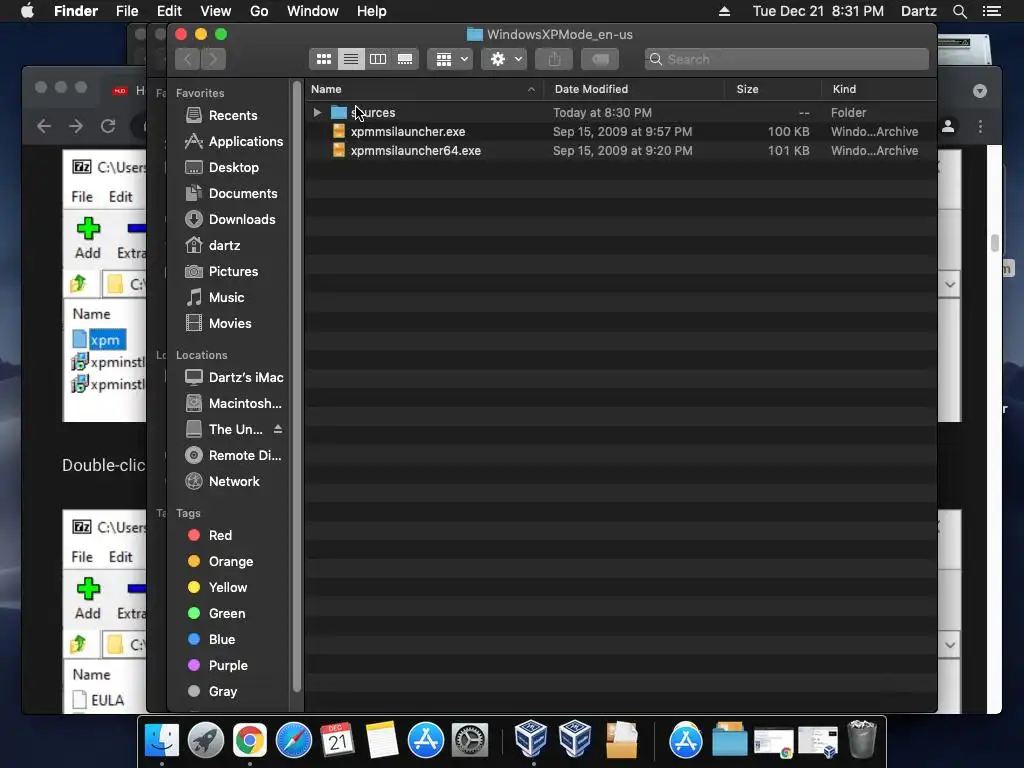Viewport: 1024px width, 768px height.
Task: Click the Finder search field
Action: 786,59
